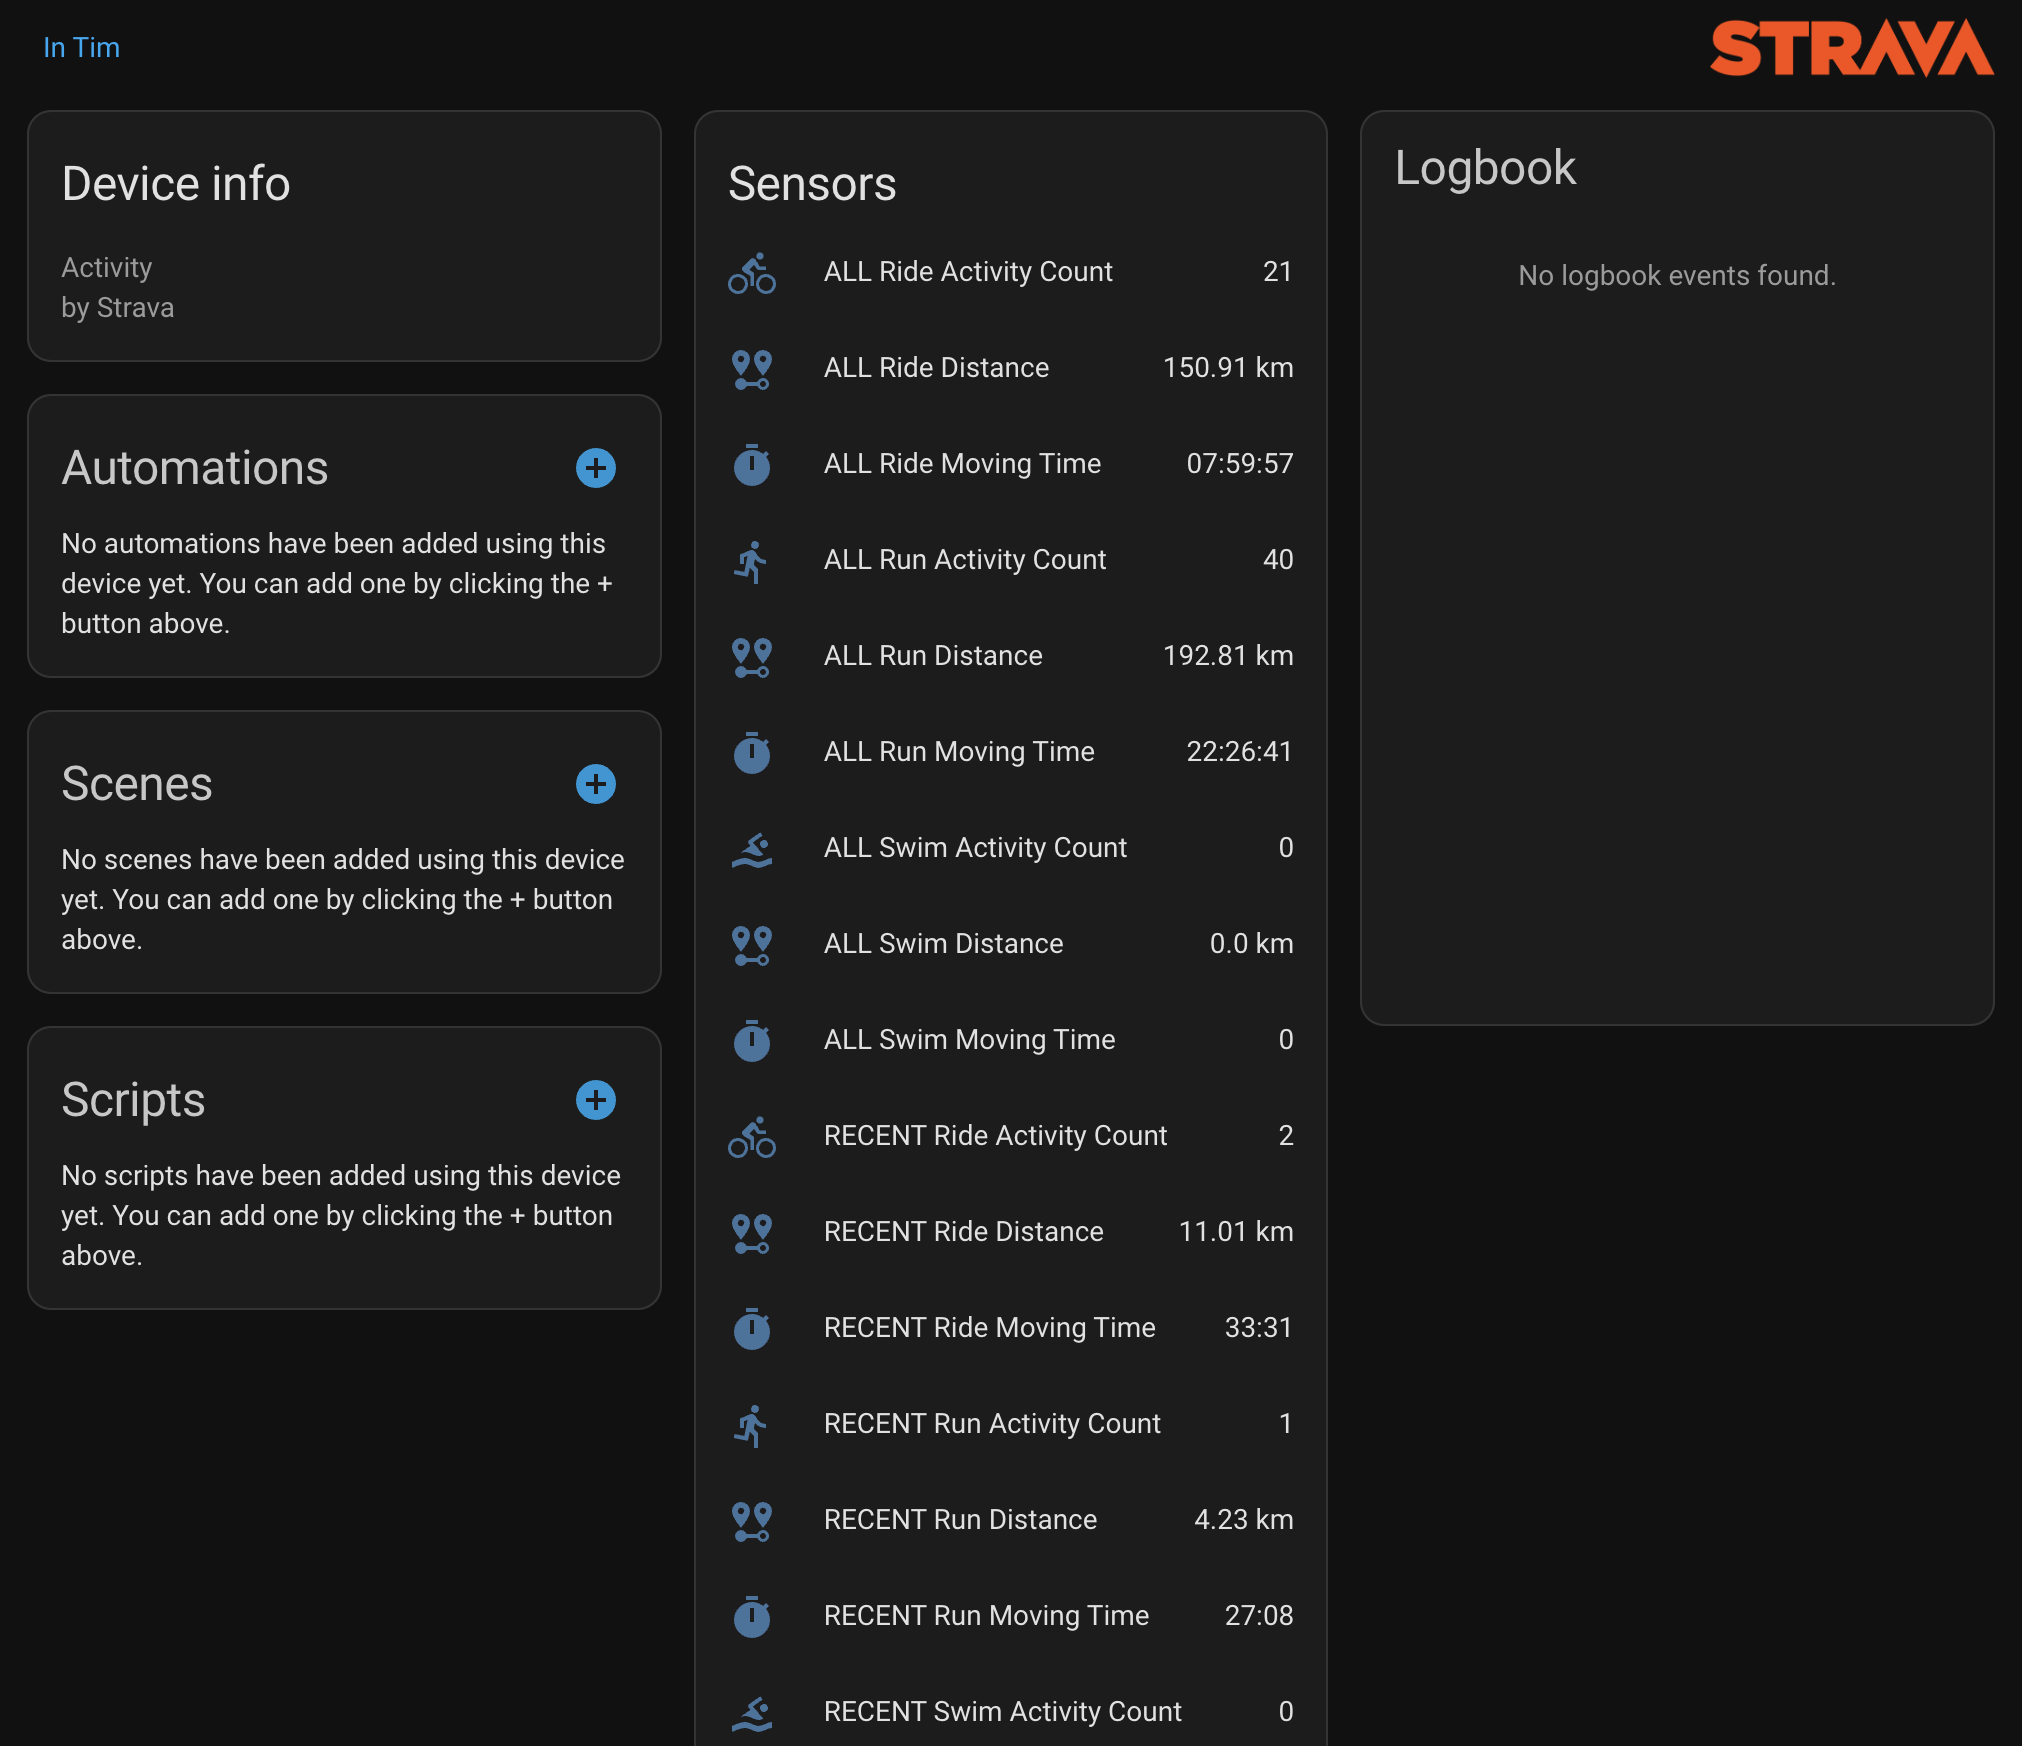The width and height of the screenshot is (2022, 1746).
Task: Click the running icon for RECENT Run Activity Count
Action: tap(752, 1424)
